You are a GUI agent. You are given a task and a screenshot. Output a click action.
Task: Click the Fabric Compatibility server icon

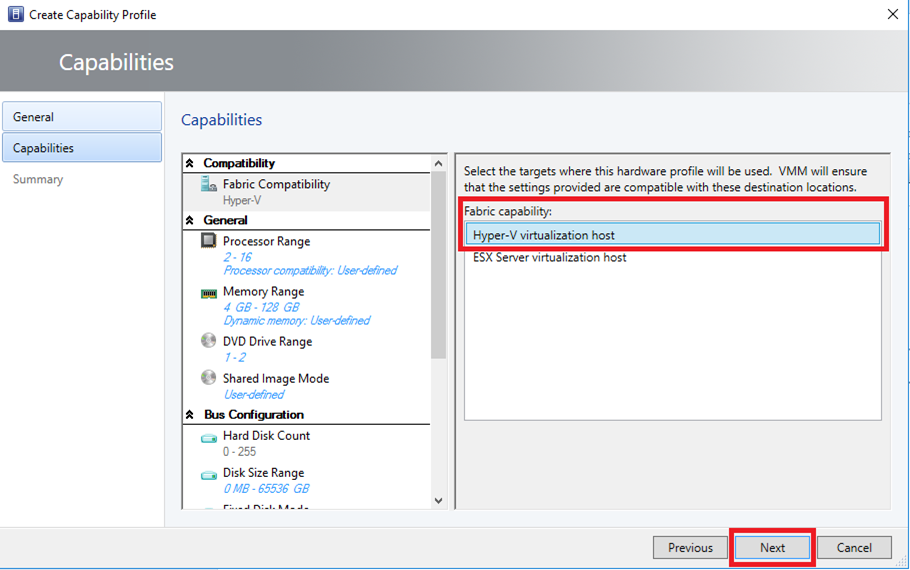point(208,185)
